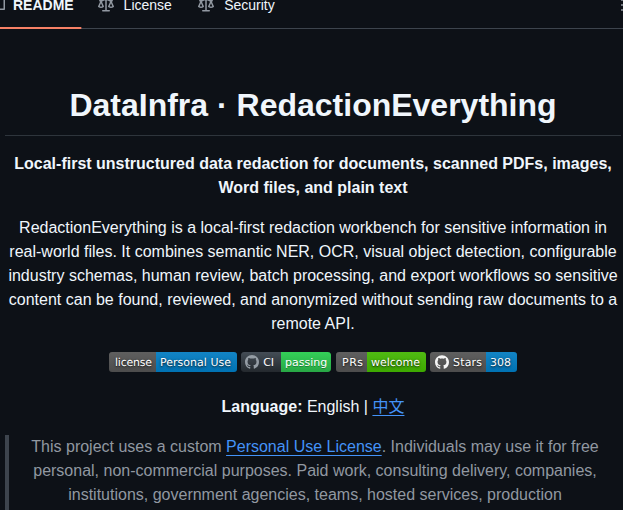Viewport: 623px width, 510px height.
Task: Open the CI passing badge
Action: (x=286, y=362)
